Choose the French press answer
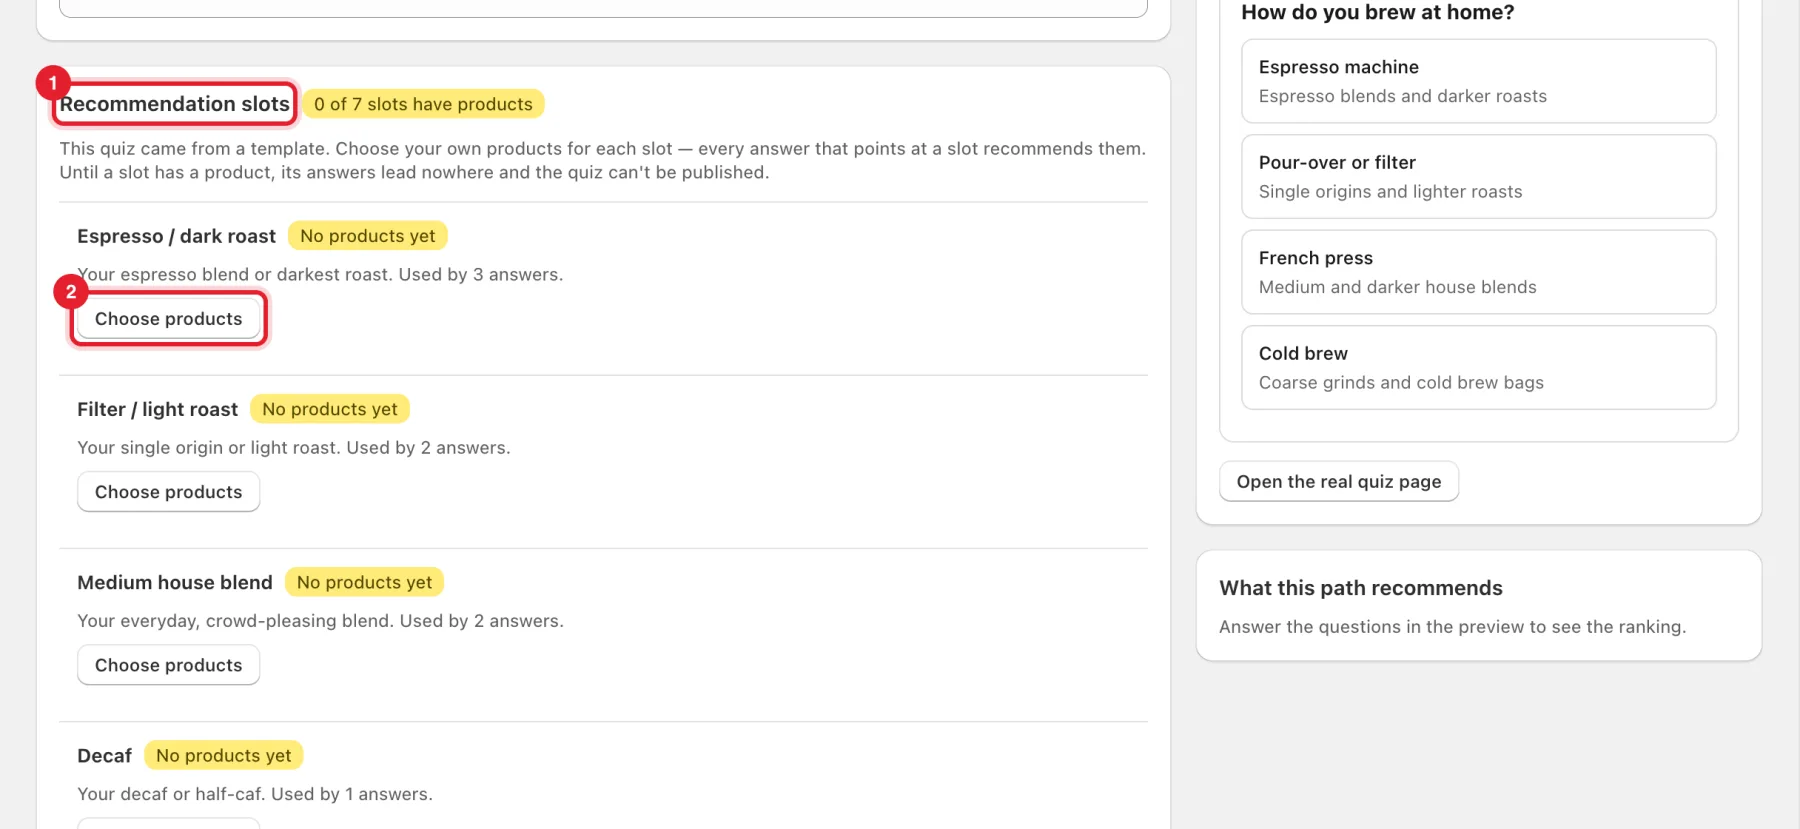The height and width of the screenshot is (829, 1800). click(x=1479, y=272)
